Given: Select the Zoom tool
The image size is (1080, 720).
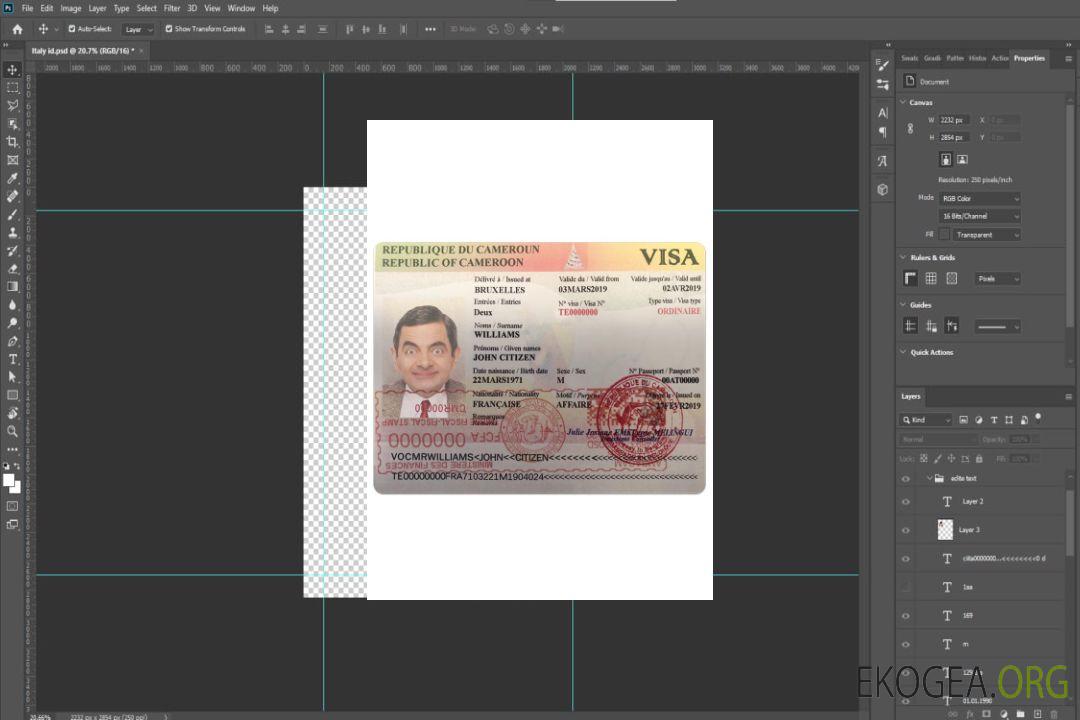Looking at the screenshot, I should pos(12,431).
